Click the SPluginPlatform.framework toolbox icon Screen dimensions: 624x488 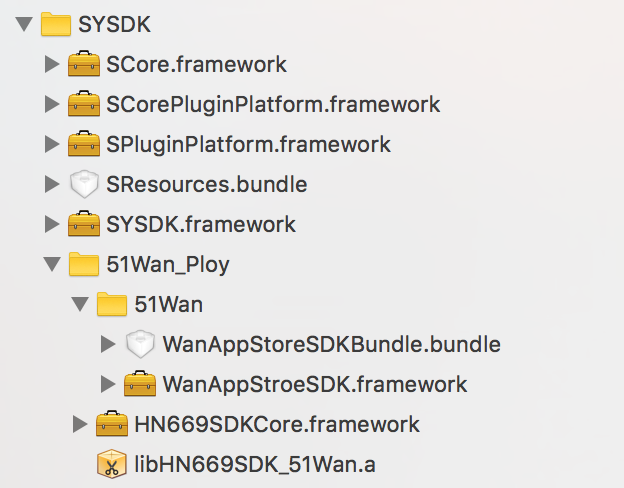pyautogui.click(x=84, y=143)
